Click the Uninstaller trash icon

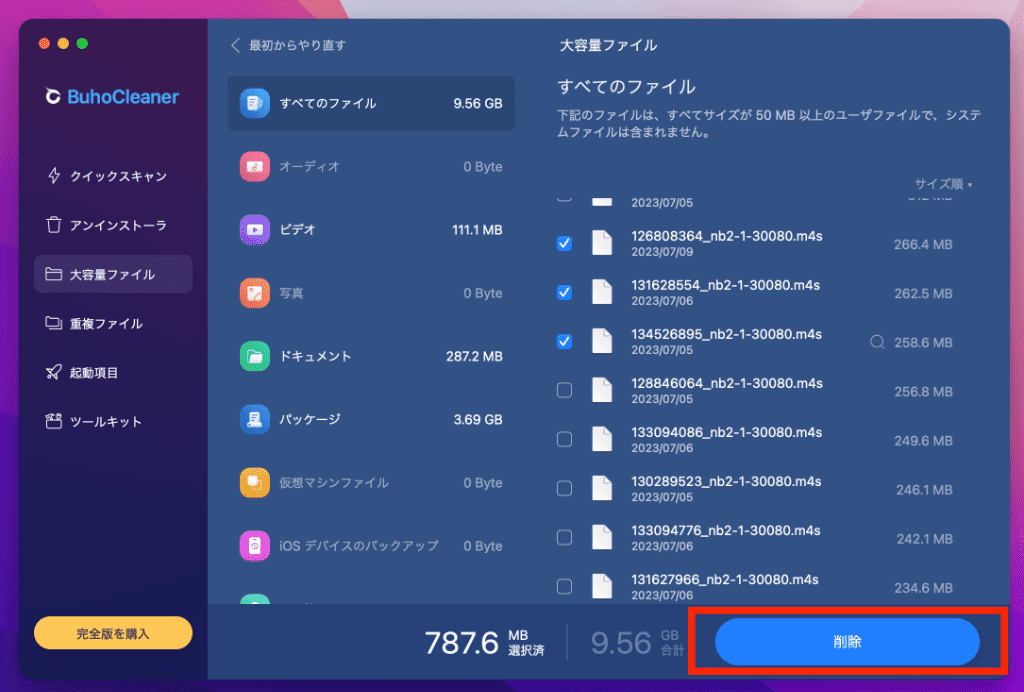(54, 225)
